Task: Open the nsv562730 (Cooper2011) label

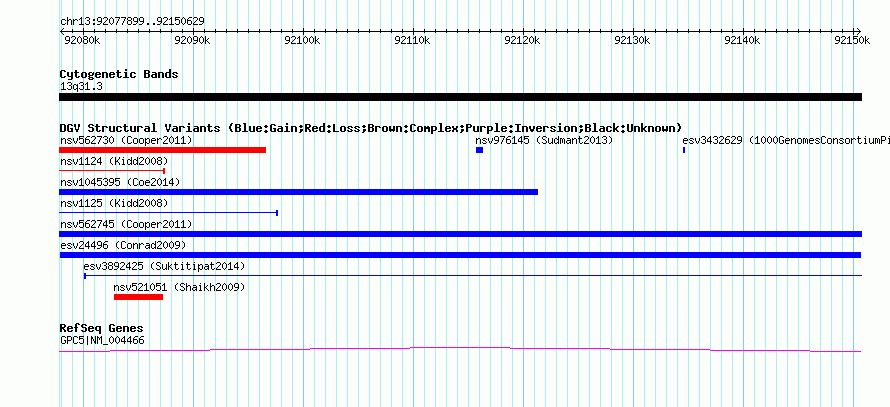Action: click(x=126, y=140)
